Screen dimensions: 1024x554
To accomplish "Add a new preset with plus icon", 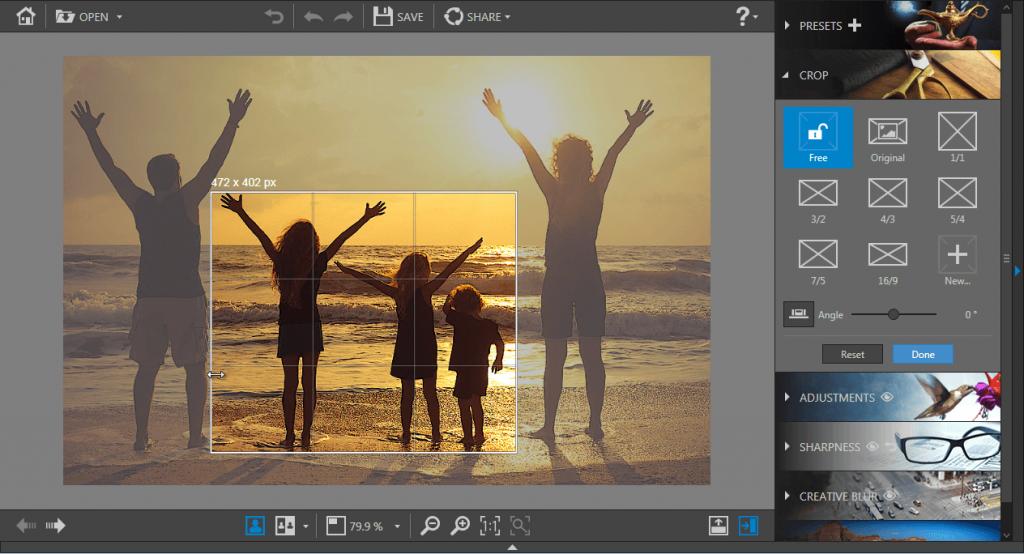I will point(854,26).
